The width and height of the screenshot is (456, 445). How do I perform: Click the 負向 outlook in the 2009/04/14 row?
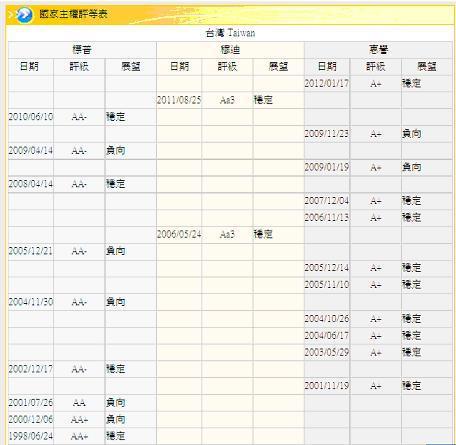[x=116, y=150]
